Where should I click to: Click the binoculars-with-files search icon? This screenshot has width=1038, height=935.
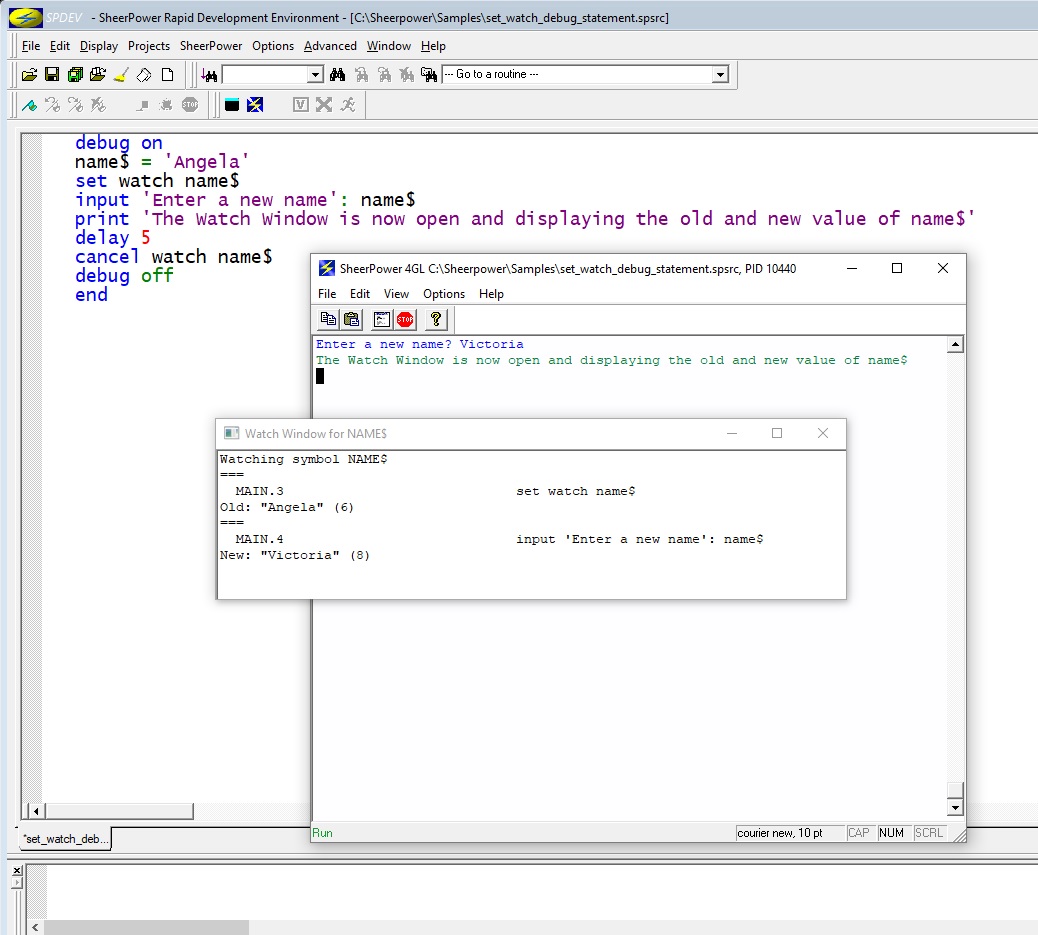[x=430, y=75]
